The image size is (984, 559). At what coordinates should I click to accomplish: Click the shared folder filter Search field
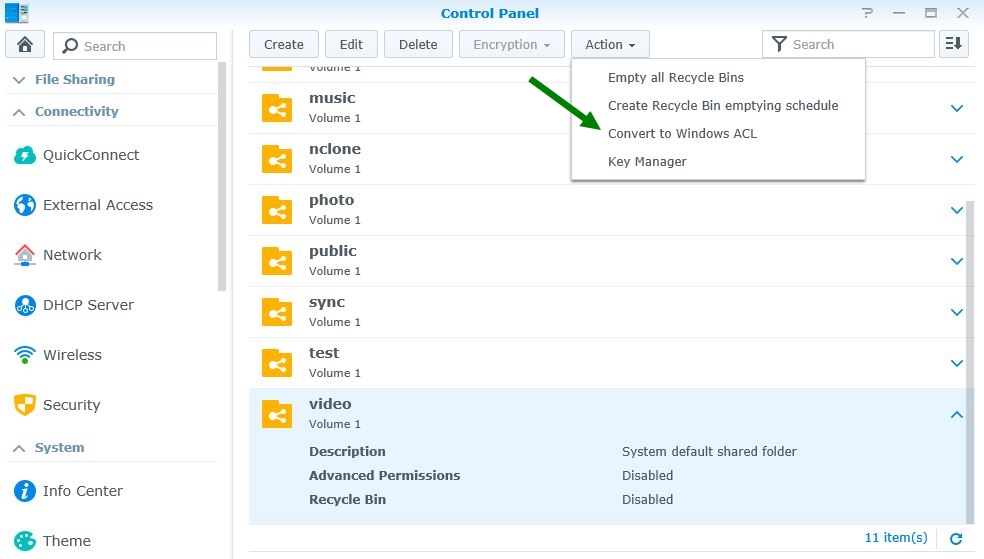[x=858, y=44]
